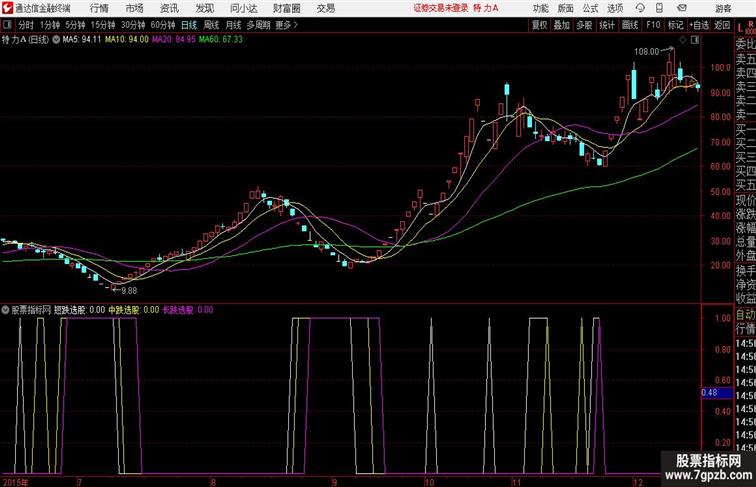756x487 pixels.
Task: Click the 返回 back button
Action: [x=722, y=25]
